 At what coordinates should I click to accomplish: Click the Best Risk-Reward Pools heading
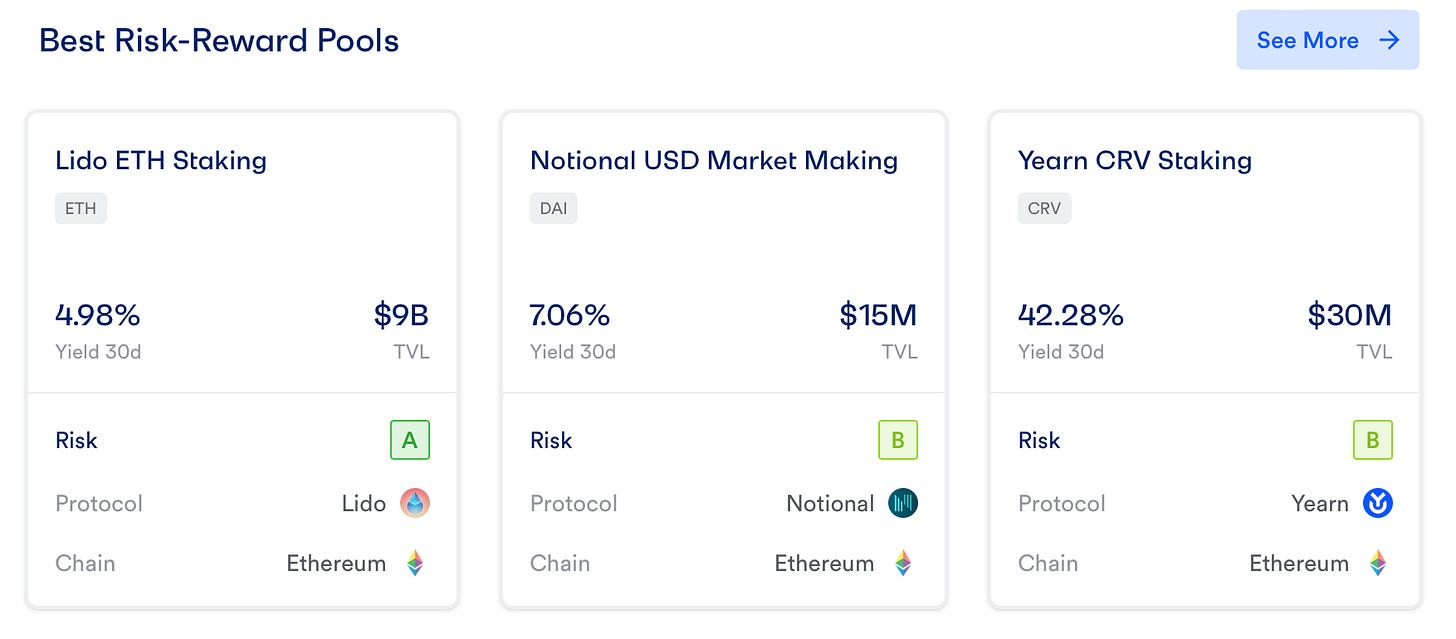tap(219, 41)
